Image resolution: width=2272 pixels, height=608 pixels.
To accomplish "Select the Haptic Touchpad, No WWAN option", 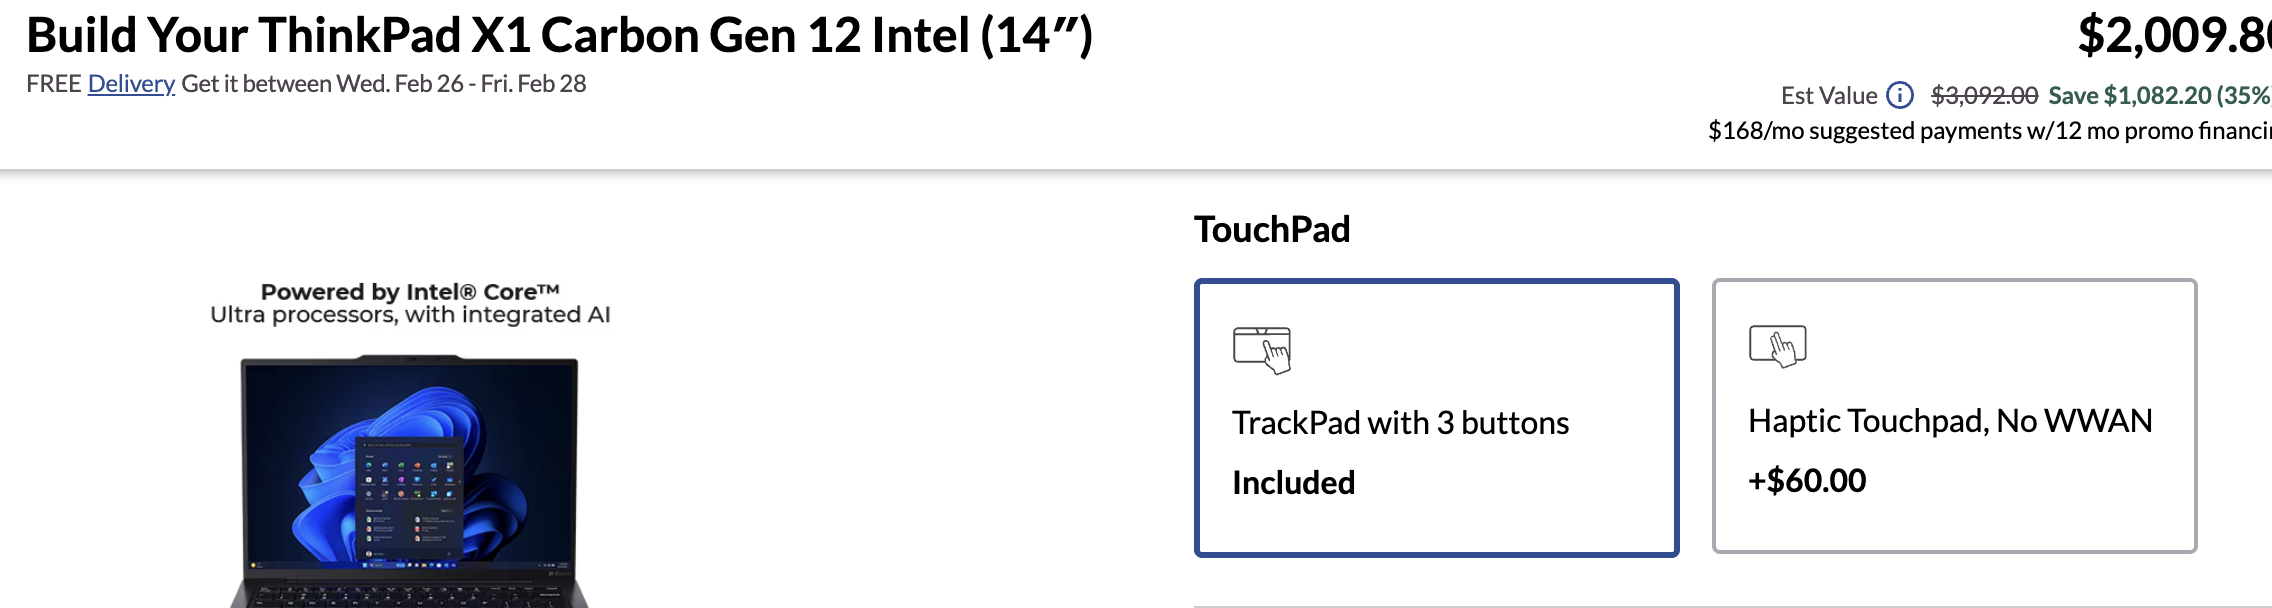I will pos(1954,416).
